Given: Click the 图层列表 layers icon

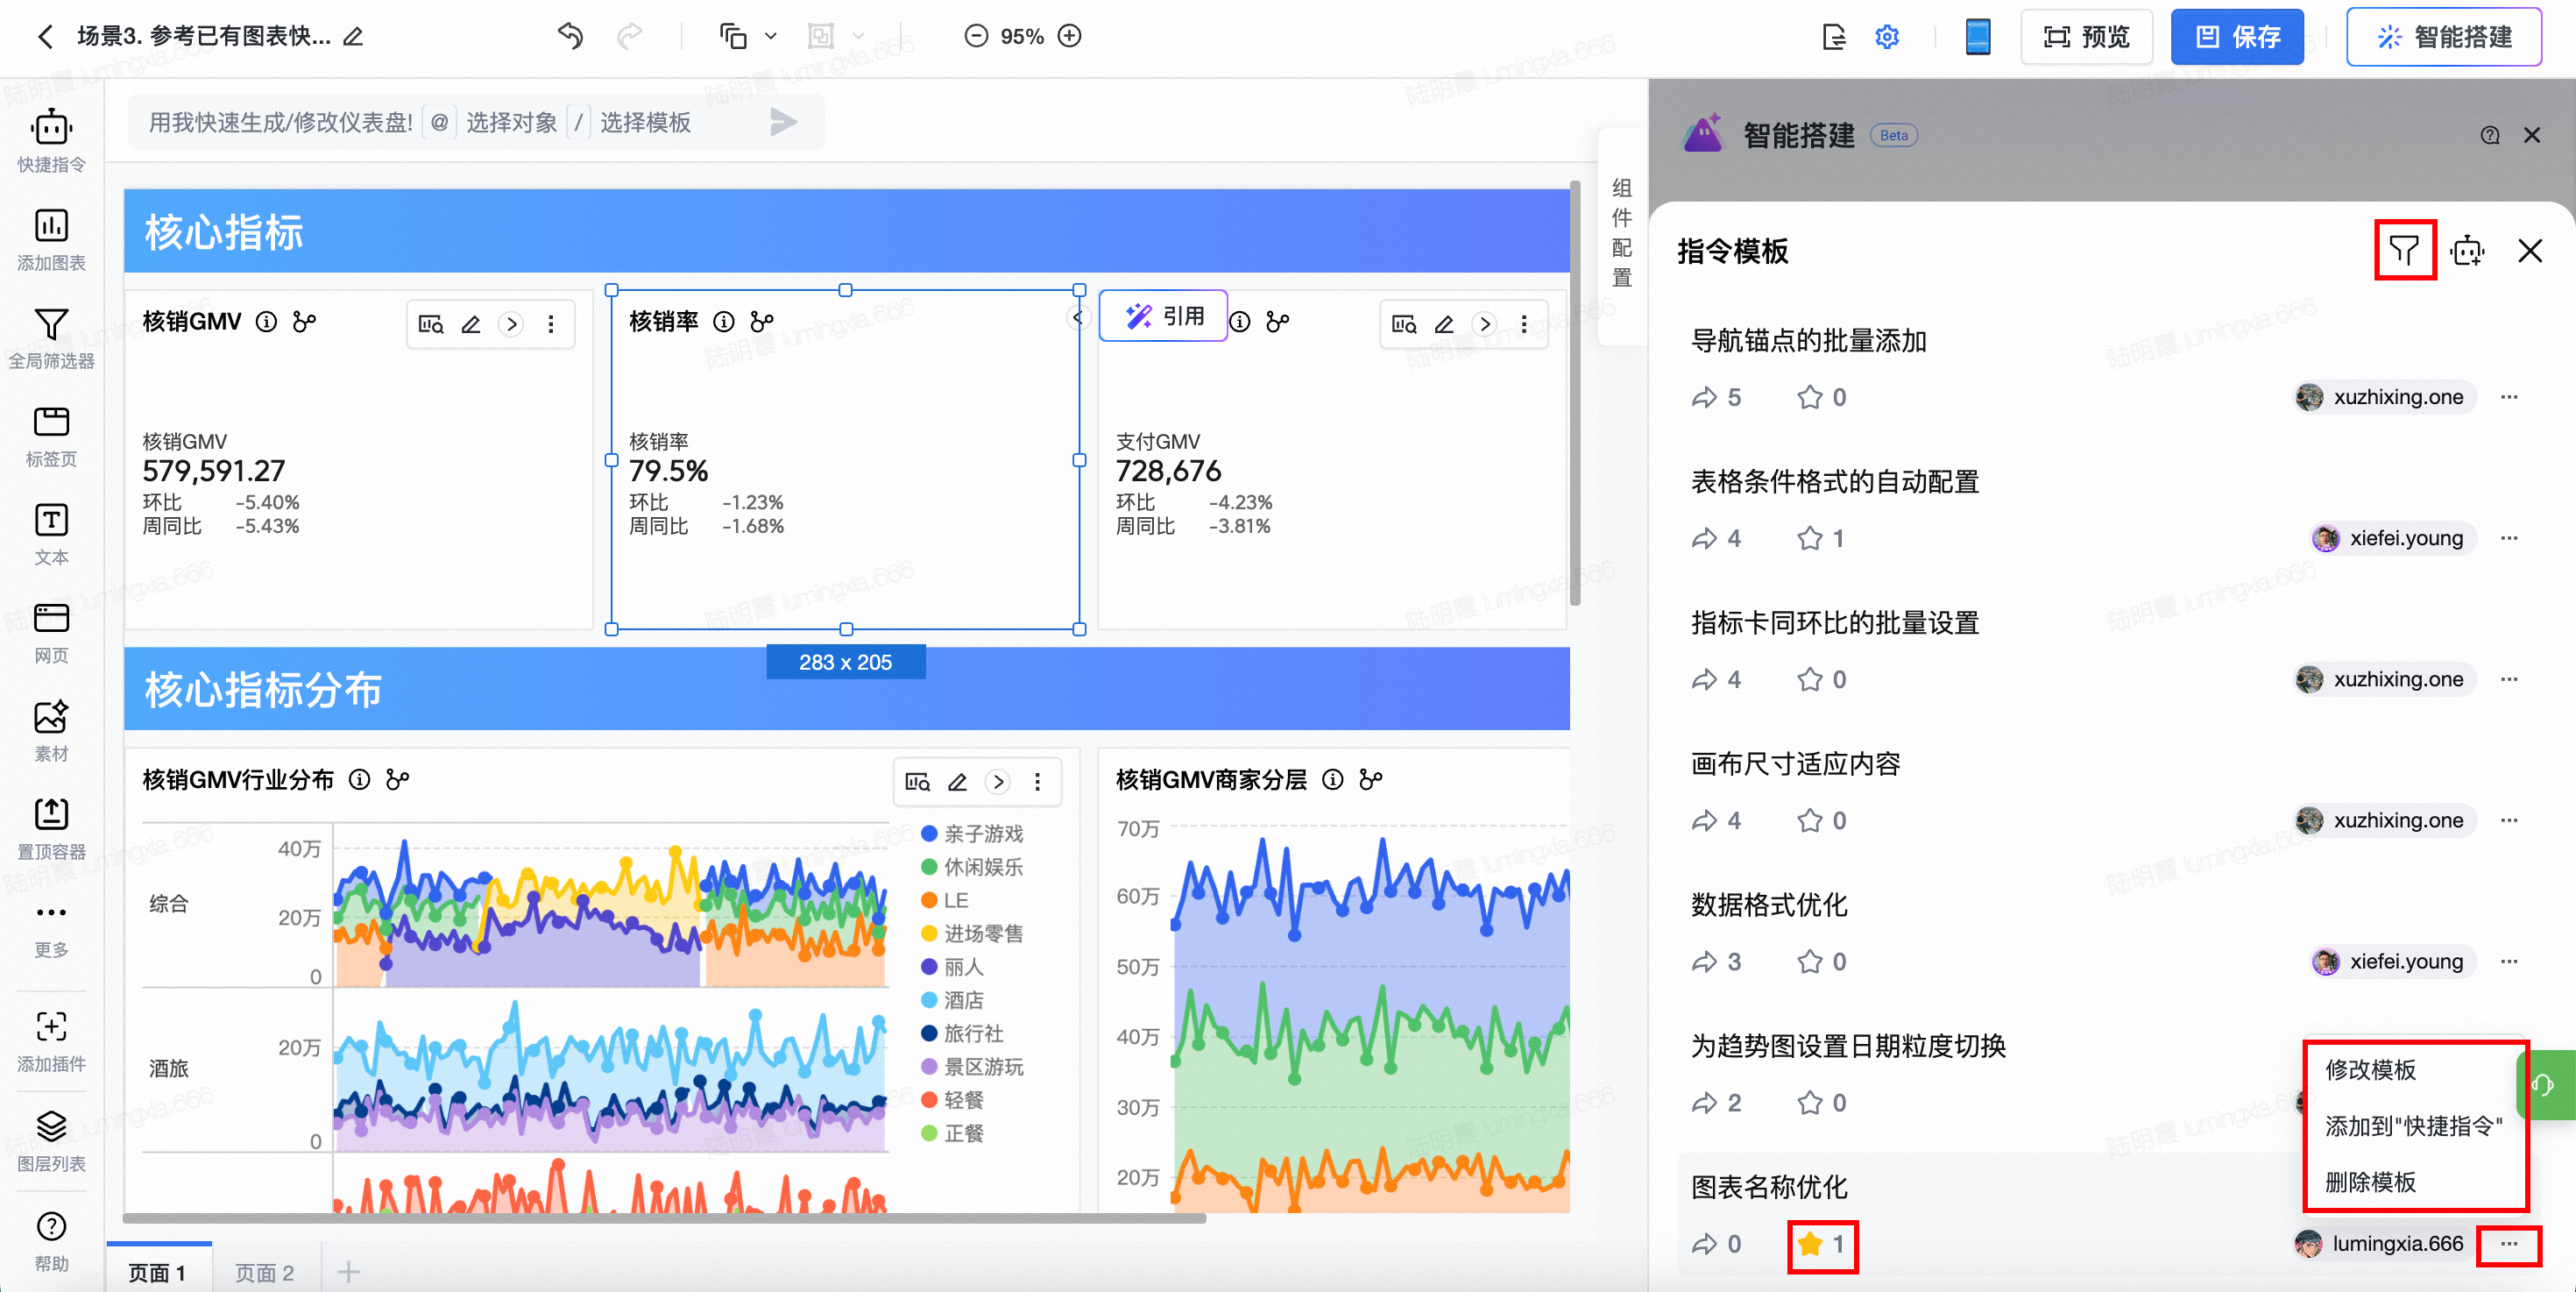Looking at the screenshot, I should [x=51, y=1126].
